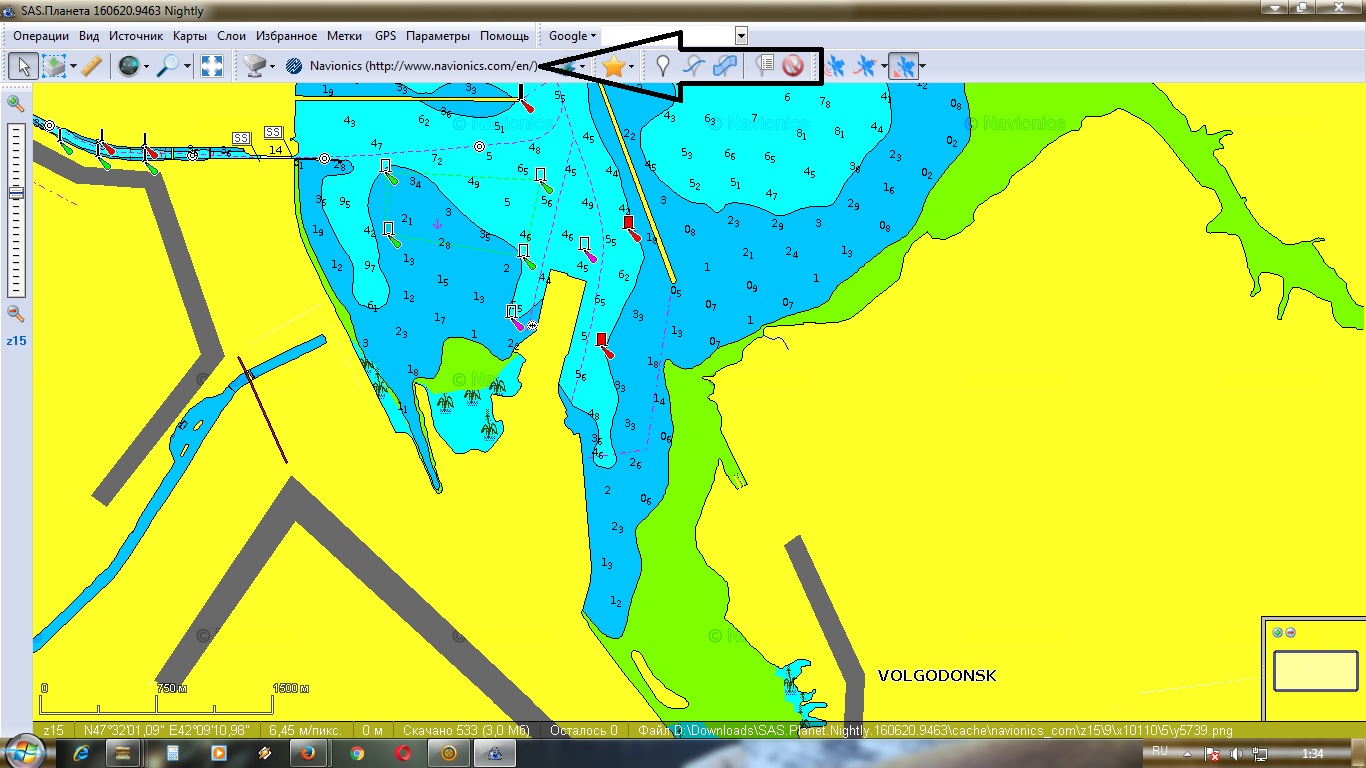Open the Параметры menu
This screenshot has width=1366, height=768.
(x=437, y=36)
